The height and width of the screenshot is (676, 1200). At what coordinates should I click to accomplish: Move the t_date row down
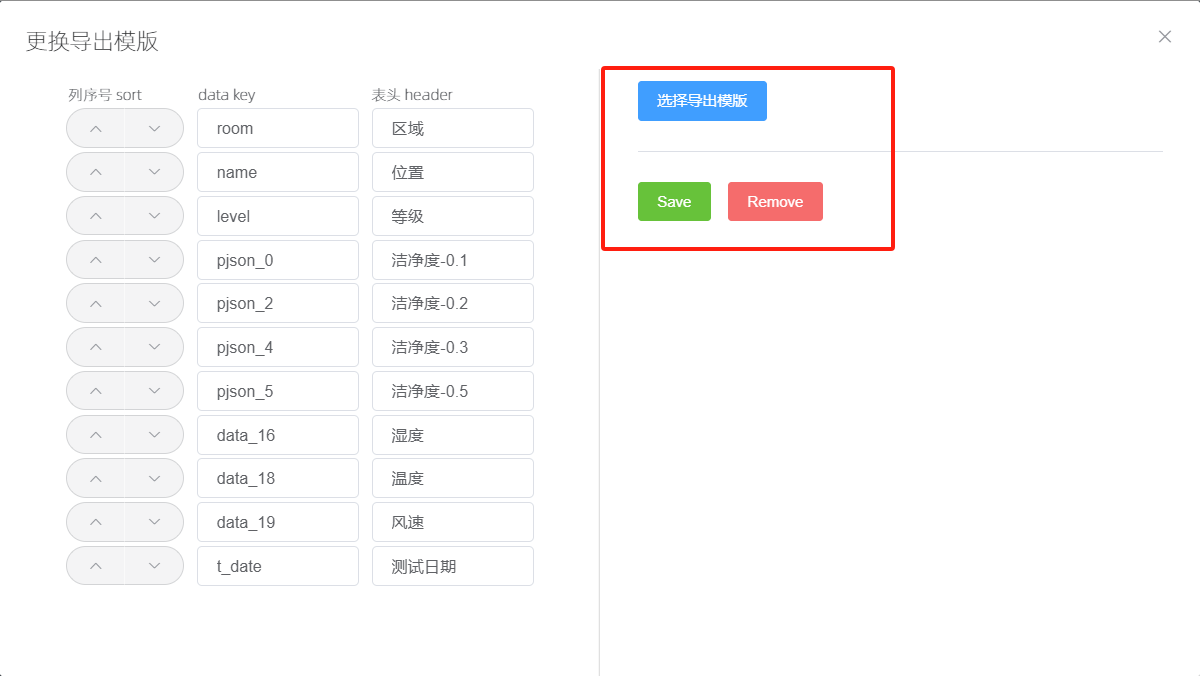tap(154, 566)
